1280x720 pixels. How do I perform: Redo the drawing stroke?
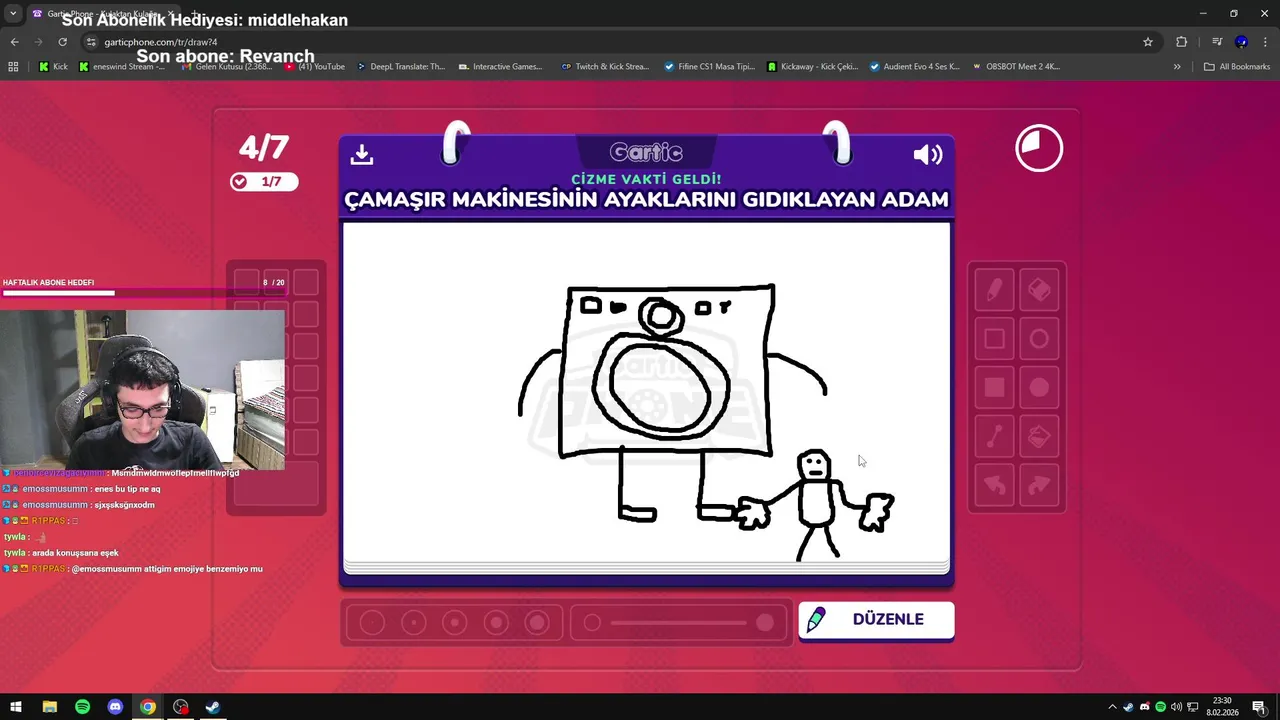point(1039,485)
